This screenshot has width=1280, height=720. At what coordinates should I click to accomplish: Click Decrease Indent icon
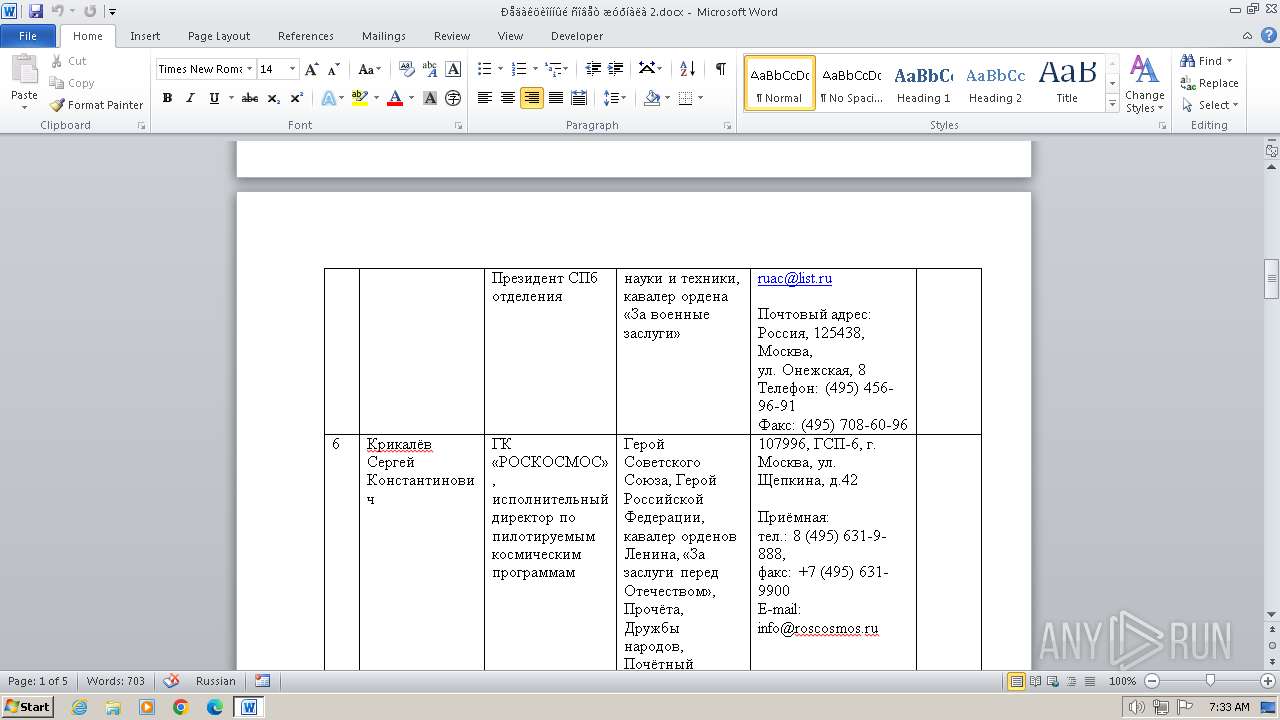pos(593,69)
